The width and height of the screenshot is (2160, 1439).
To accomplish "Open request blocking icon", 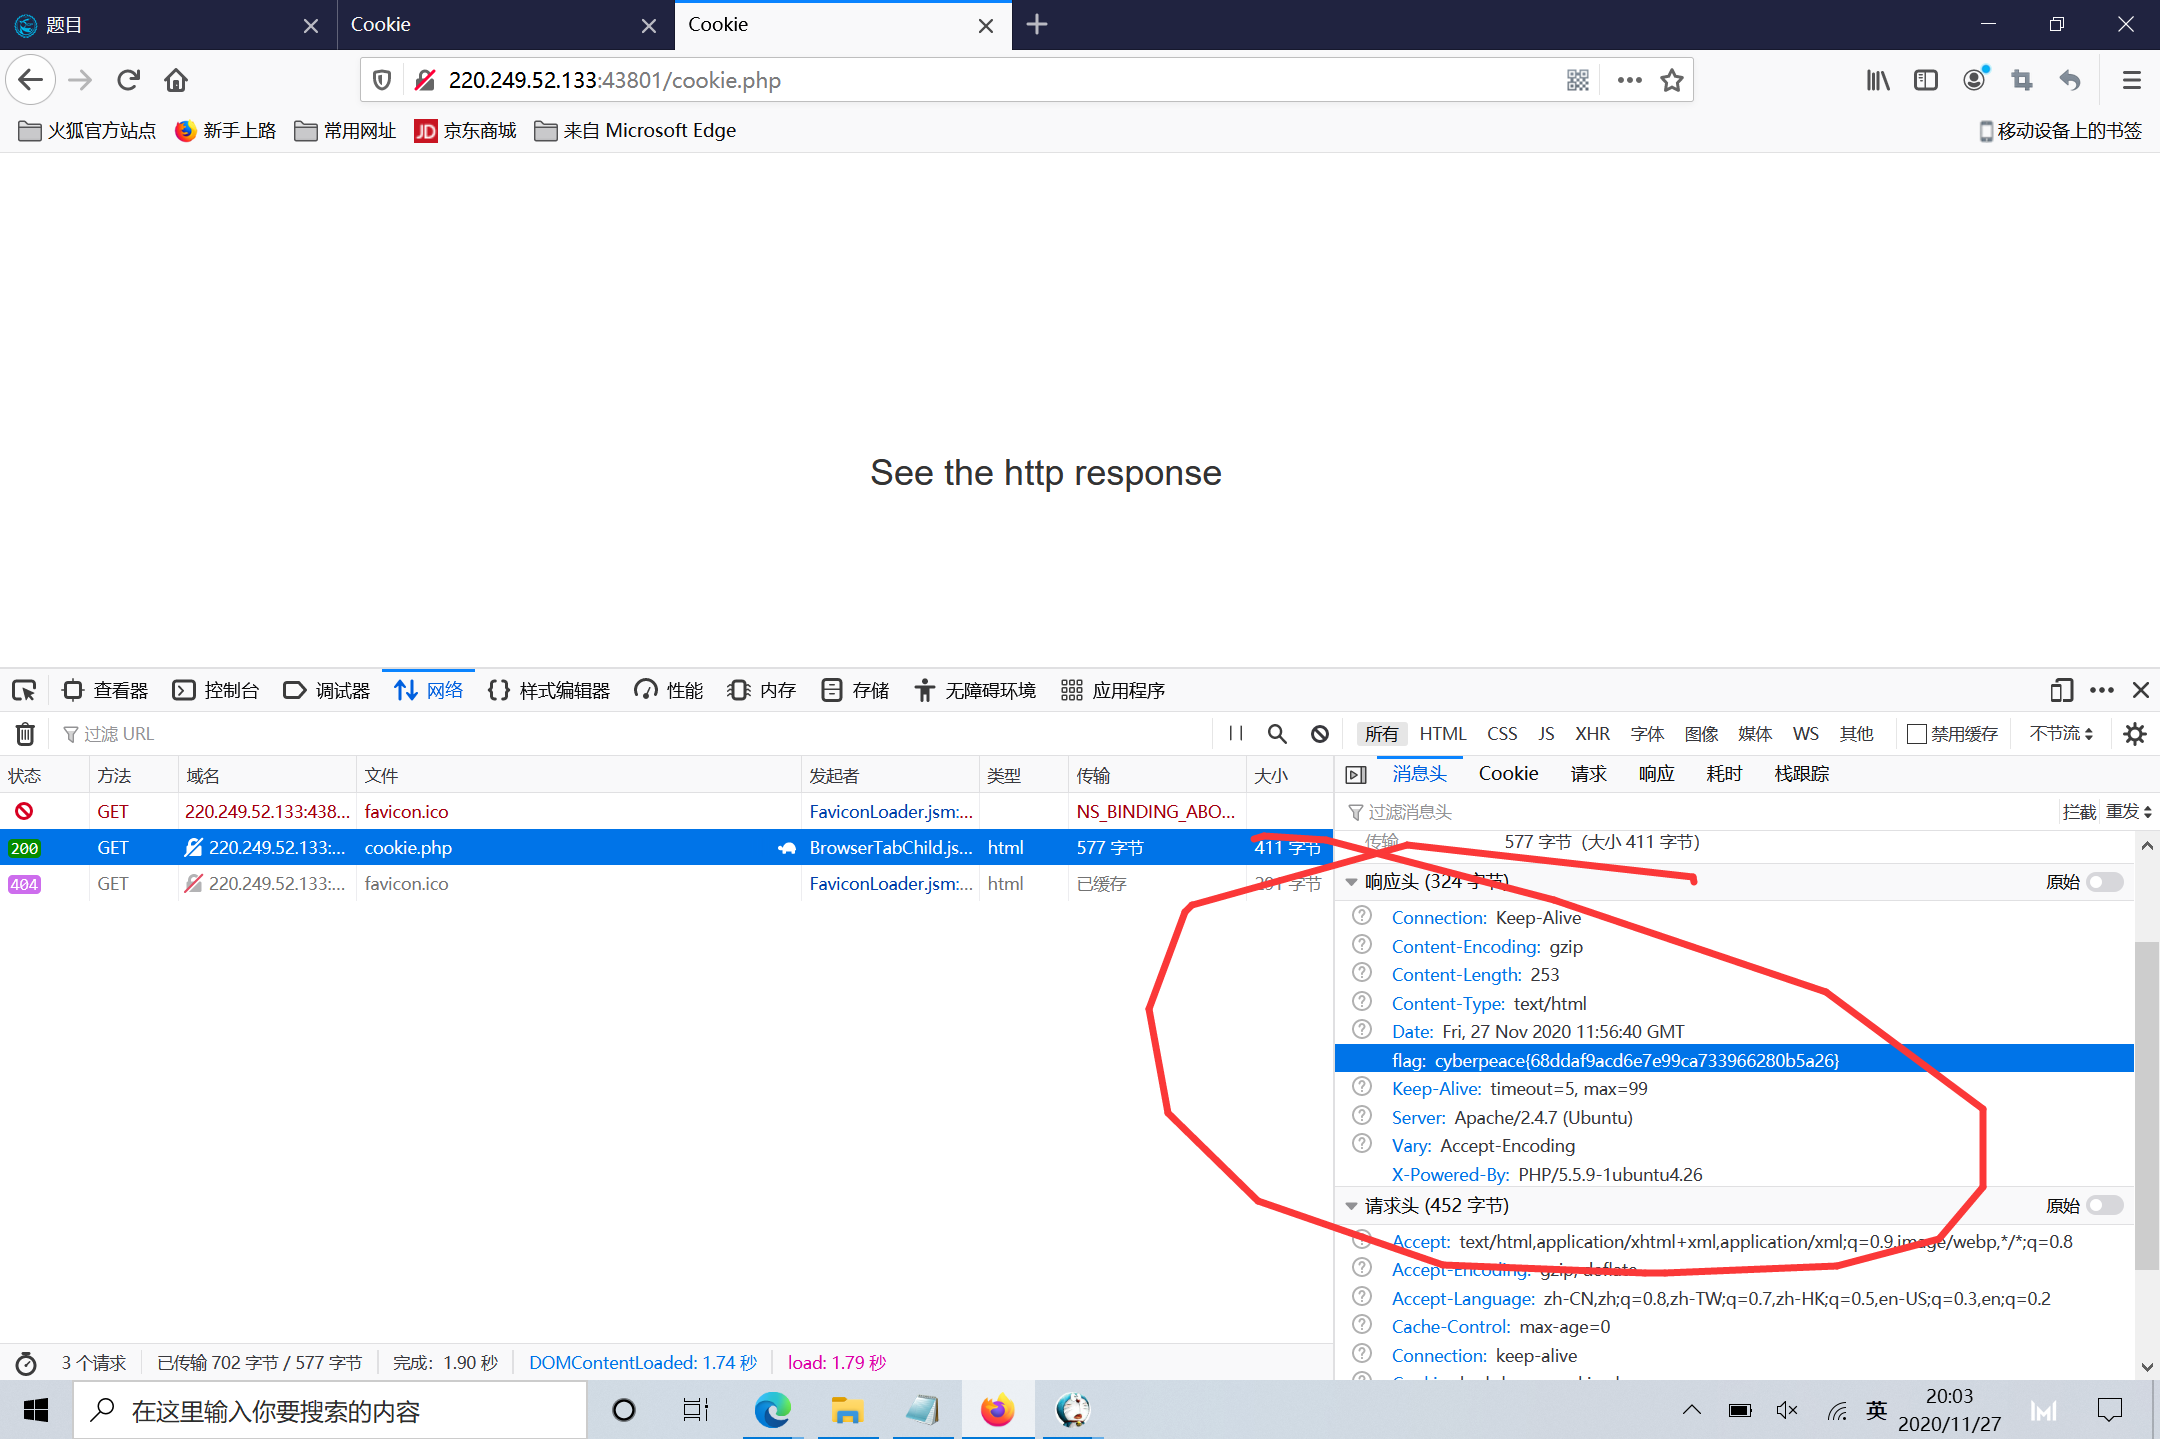I will [1320, 734].
